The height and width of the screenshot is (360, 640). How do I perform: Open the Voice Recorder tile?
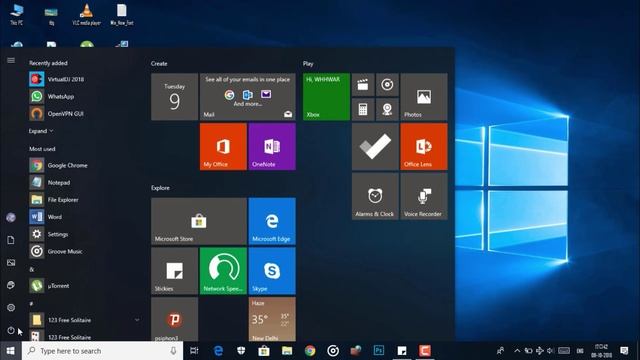[424, 196]
